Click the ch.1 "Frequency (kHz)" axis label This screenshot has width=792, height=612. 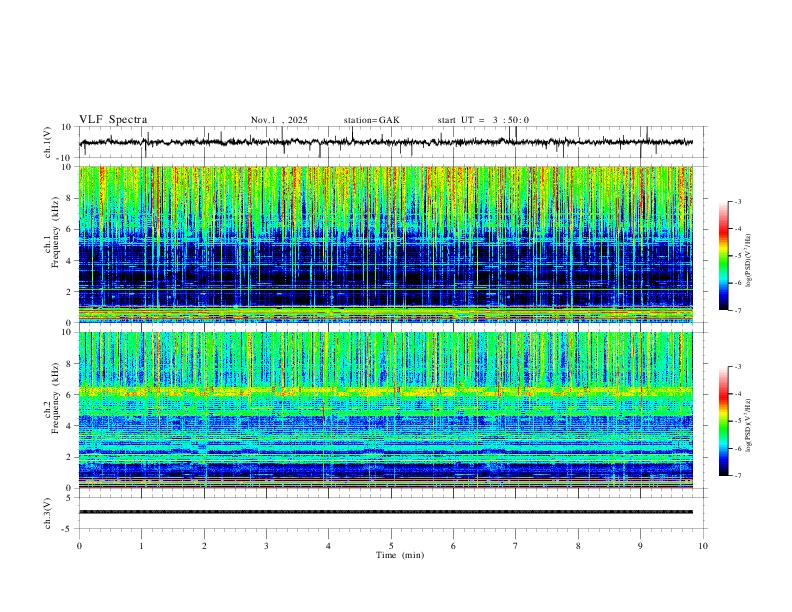click(55, 233)
